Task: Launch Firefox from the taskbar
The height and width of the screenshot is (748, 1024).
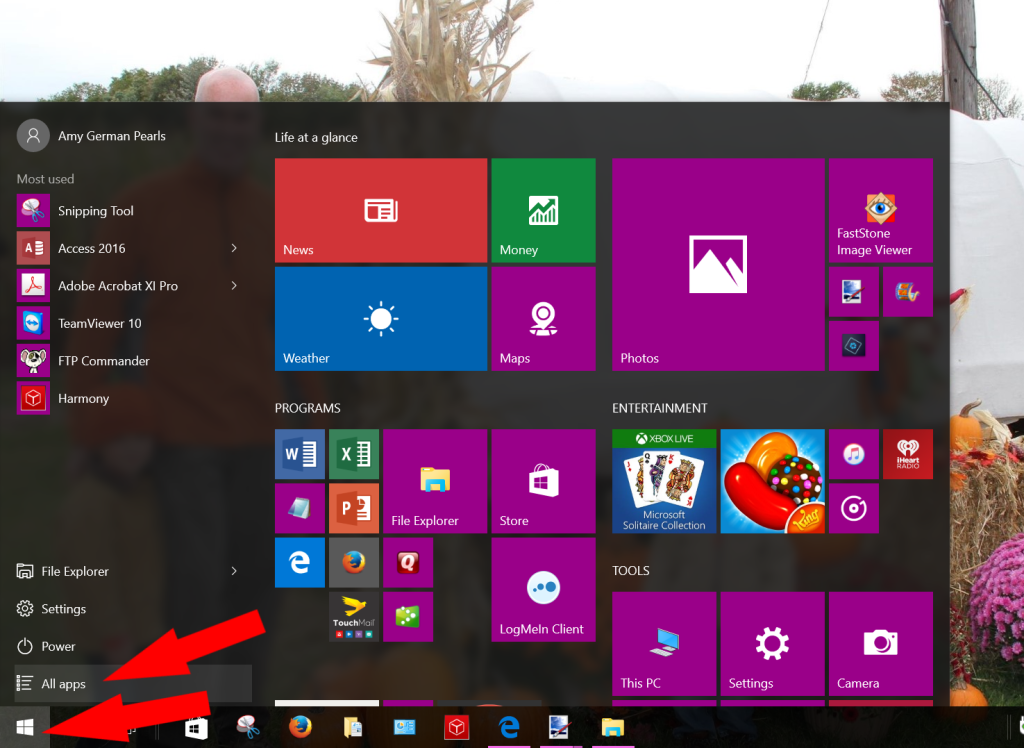Action: (x=301, y=727)
